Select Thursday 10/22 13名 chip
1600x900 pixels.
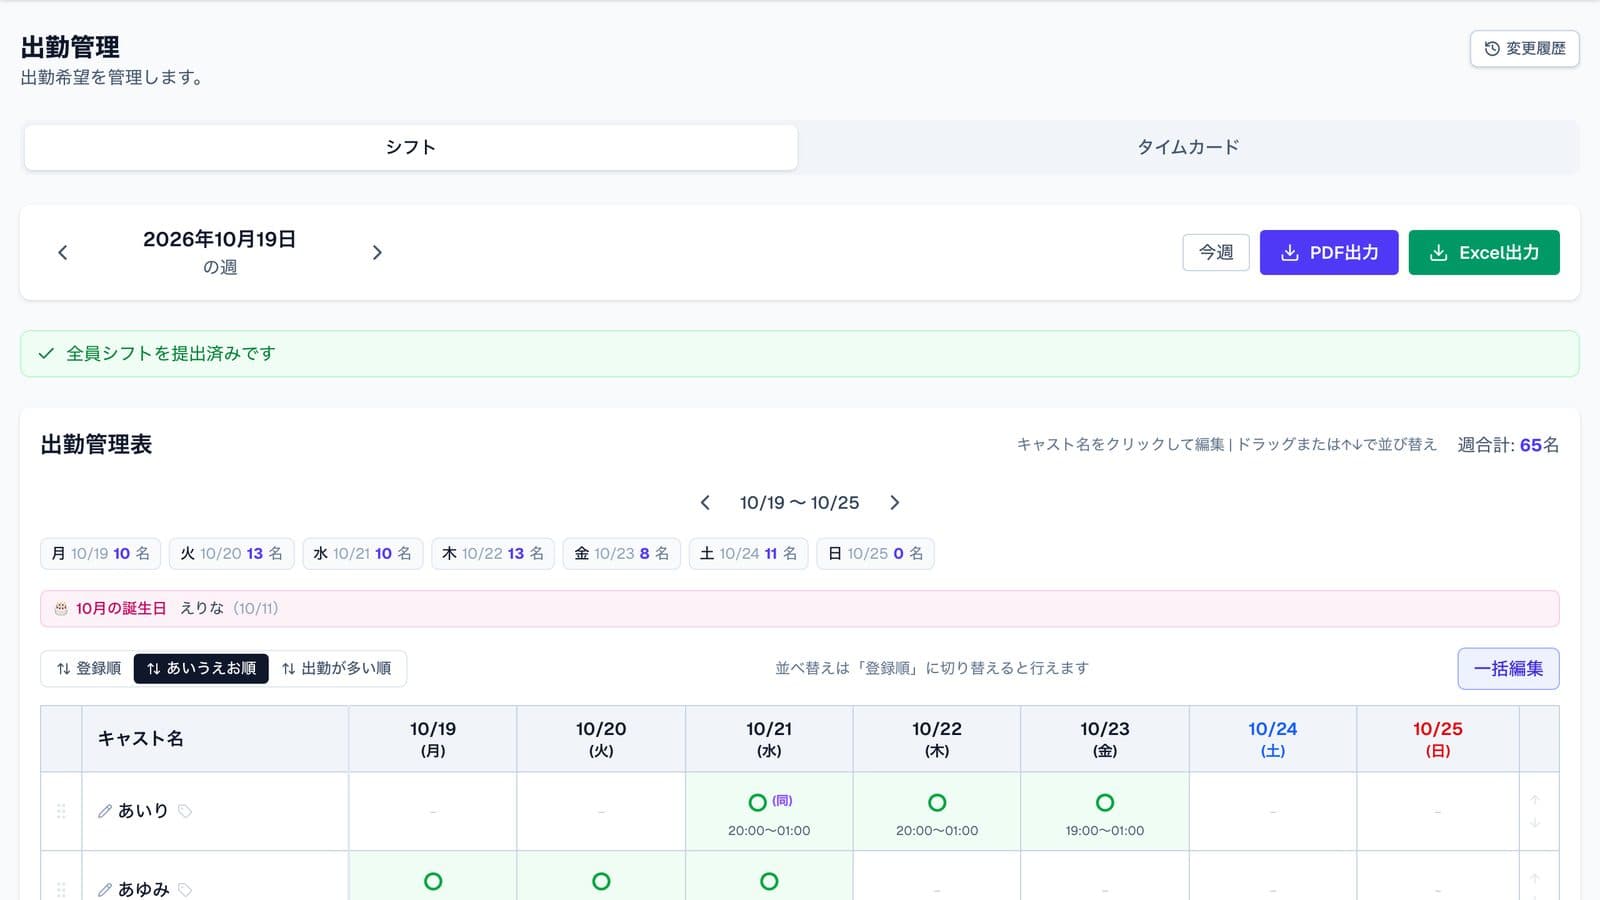pyautogui.click(x=493, y=553)
